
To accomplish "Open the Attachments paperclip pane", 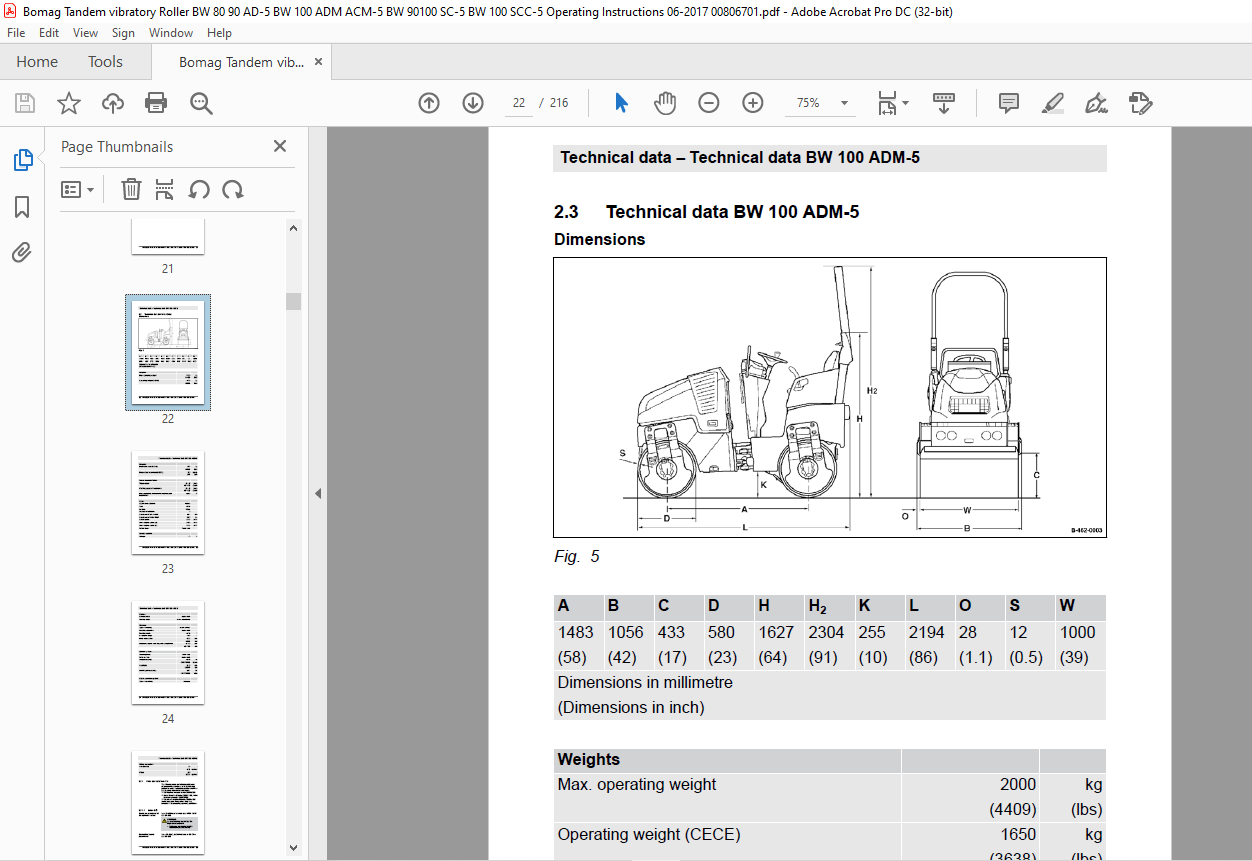I will [22, 252].
